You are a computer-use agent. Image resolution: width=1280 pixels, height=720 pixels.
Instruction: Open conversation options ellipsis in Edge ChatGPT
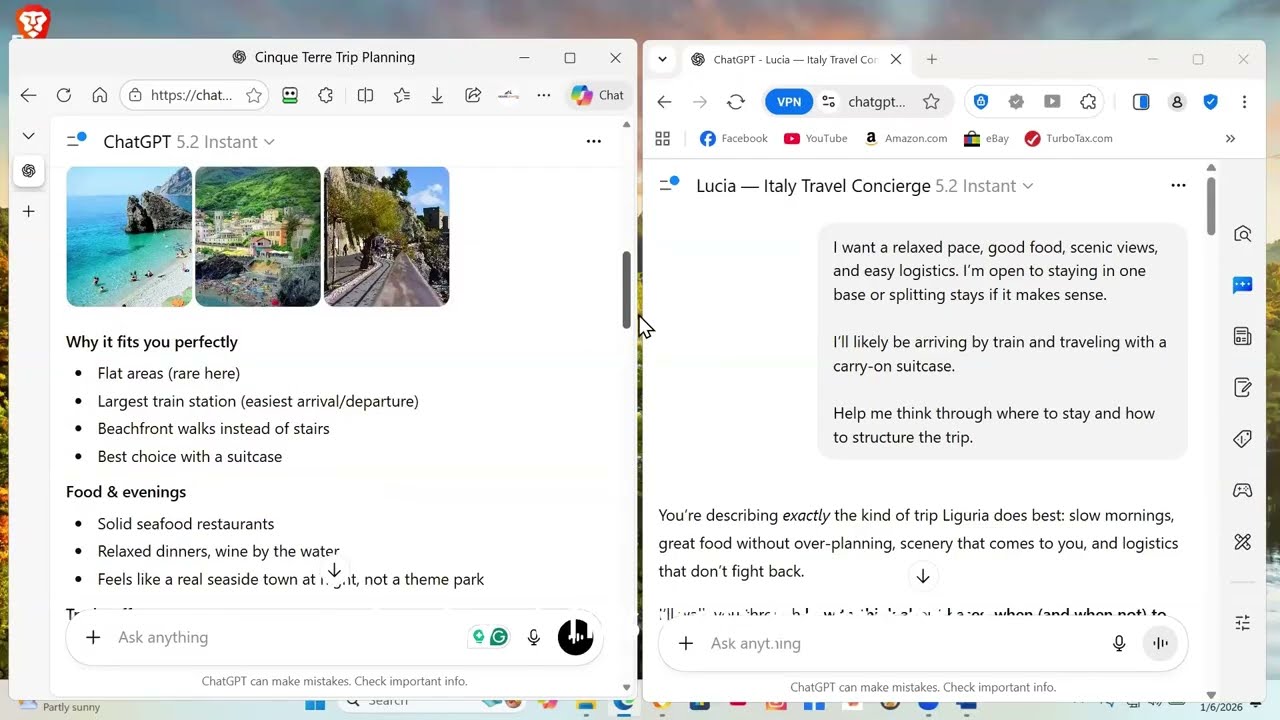593,141
